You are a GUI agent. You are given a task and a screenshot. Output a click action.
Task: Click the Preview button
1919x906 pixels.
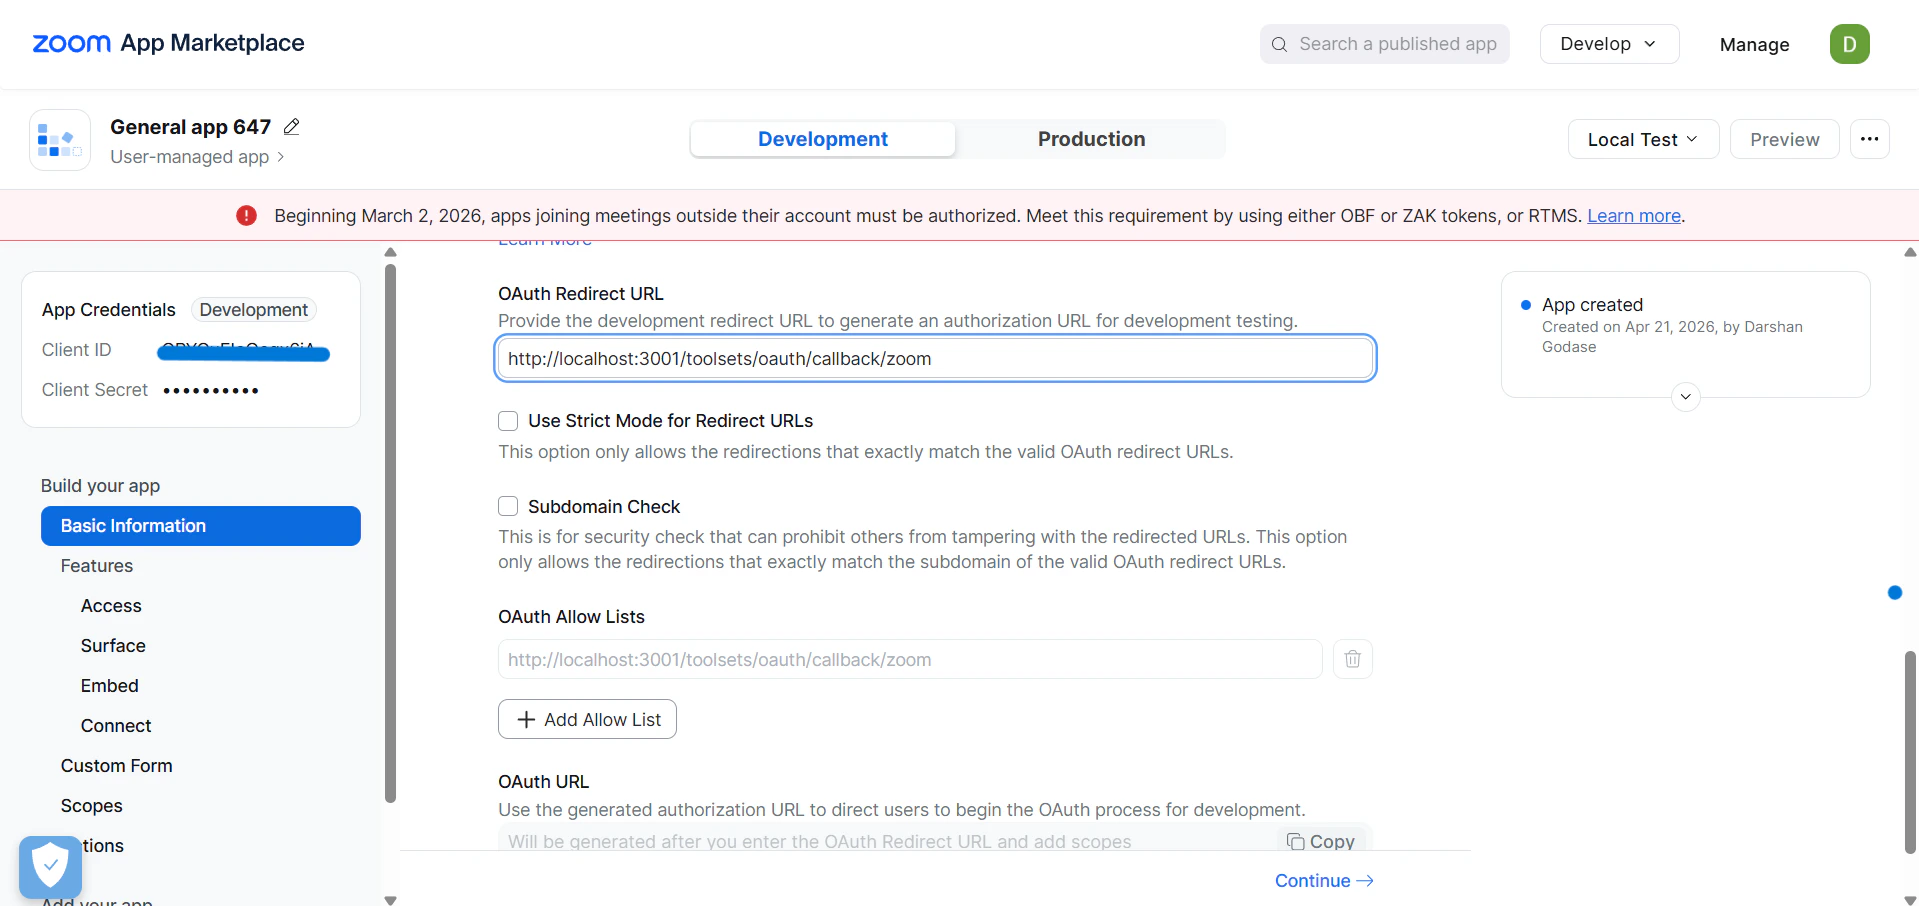tap(1784, 139)
